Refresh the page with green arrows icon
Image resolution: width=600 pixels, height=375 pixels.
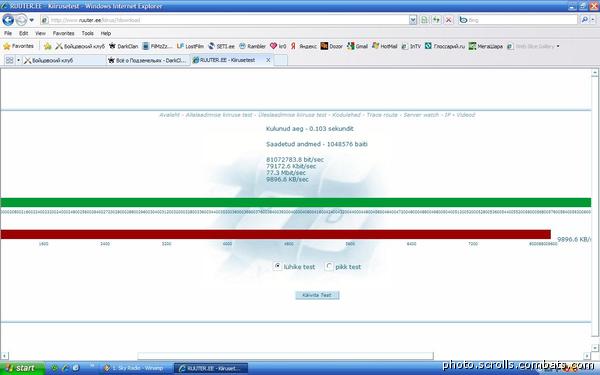(x=436, y=20)
